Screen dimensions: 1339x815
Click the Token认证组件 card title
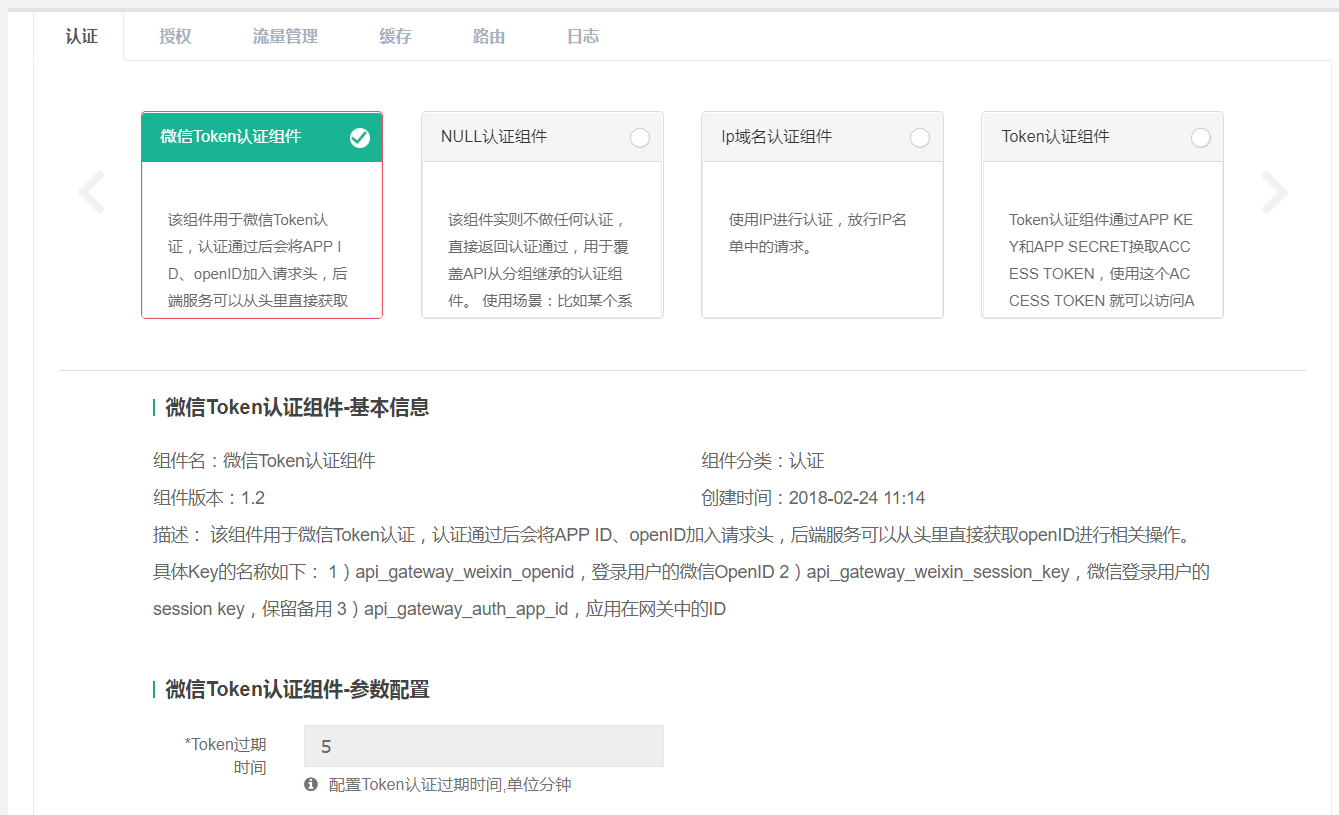point(1055,137)
